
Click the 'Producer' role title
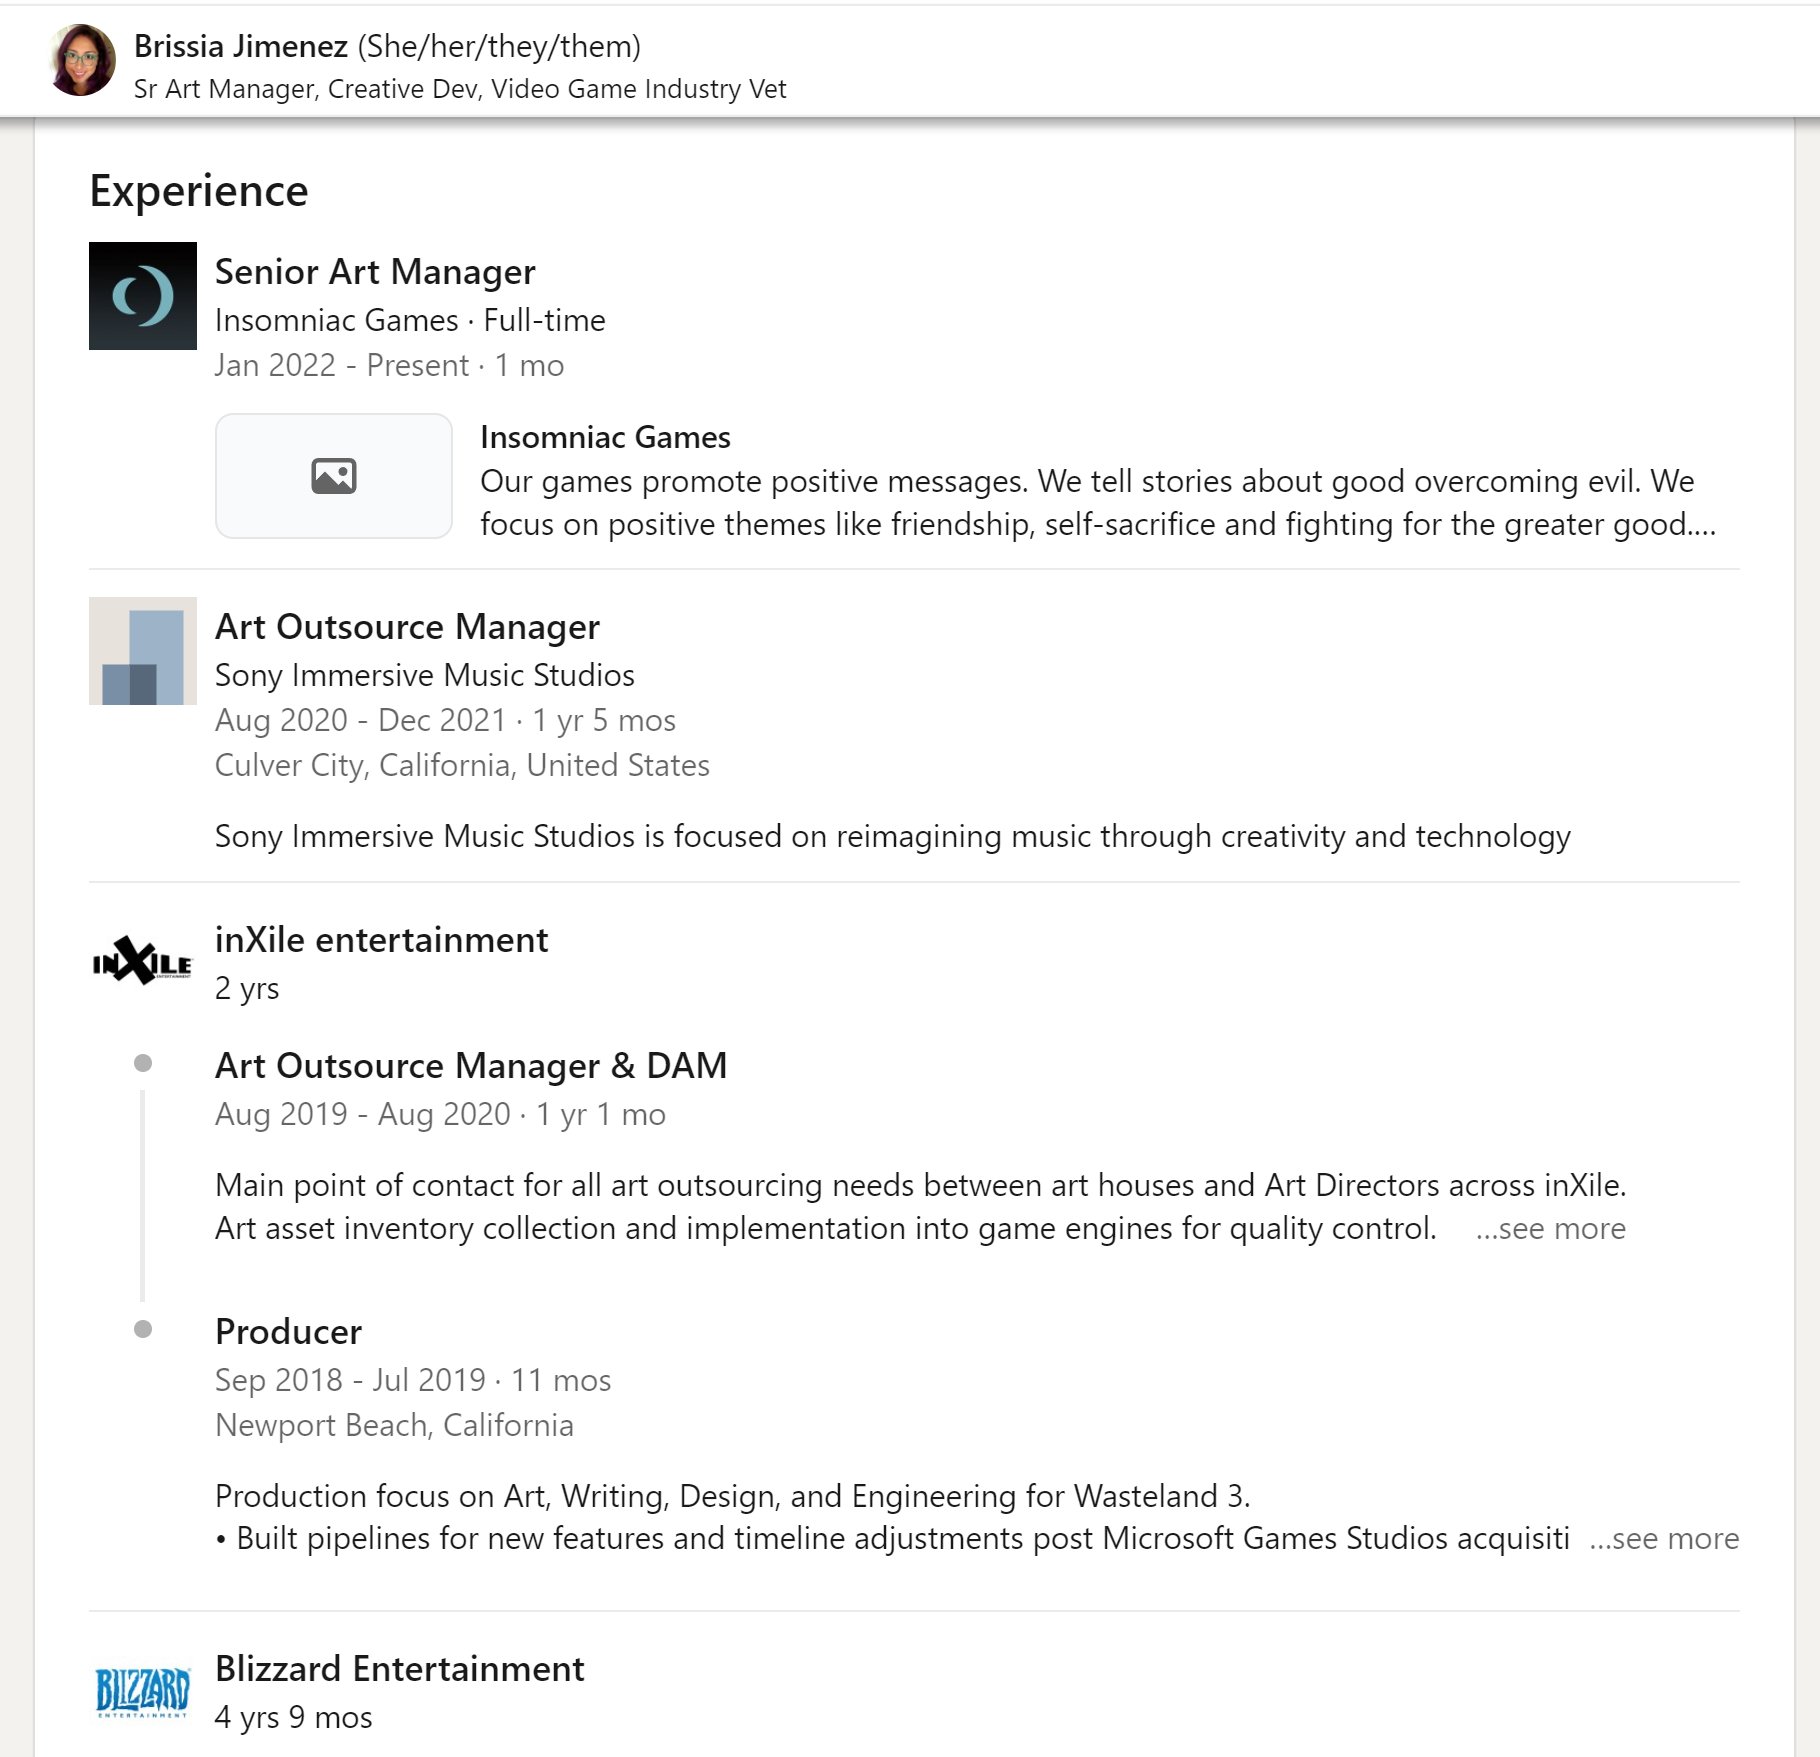point(288,1332)
